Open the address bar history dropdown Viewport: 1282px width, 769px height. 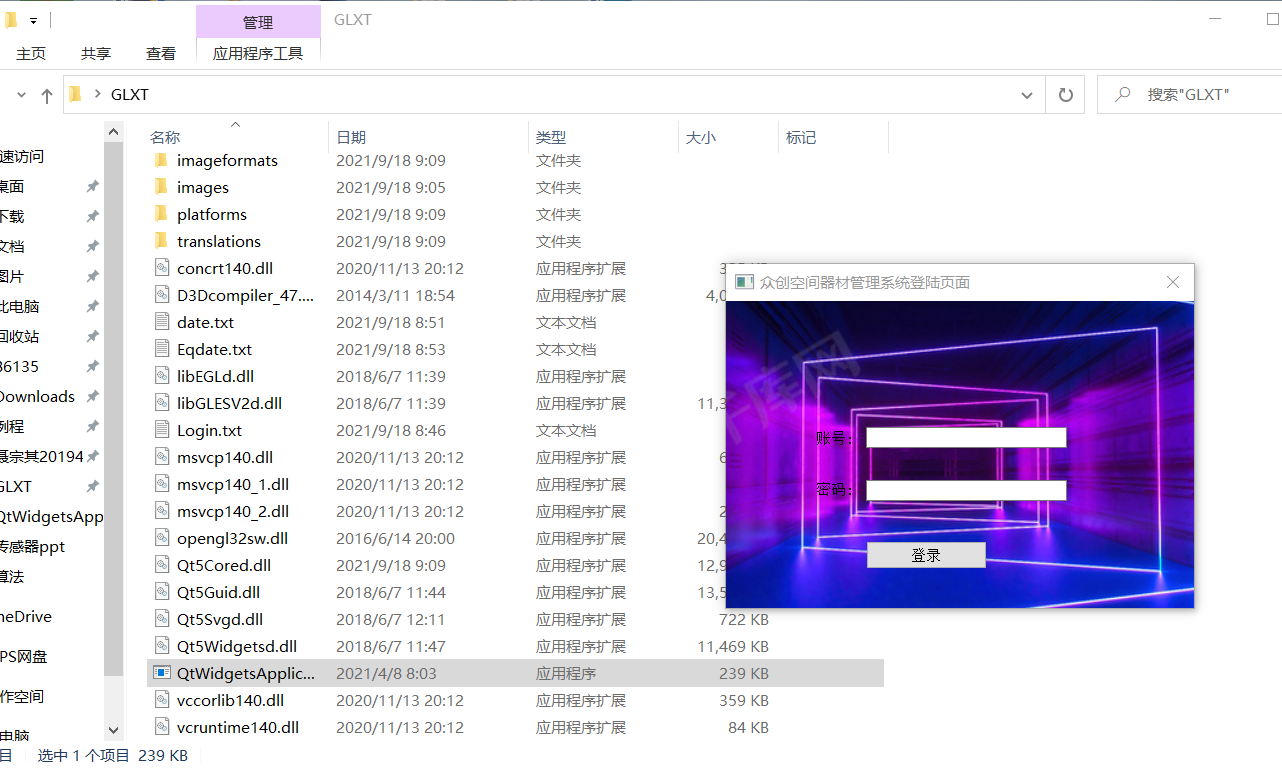click(1026, 94)
